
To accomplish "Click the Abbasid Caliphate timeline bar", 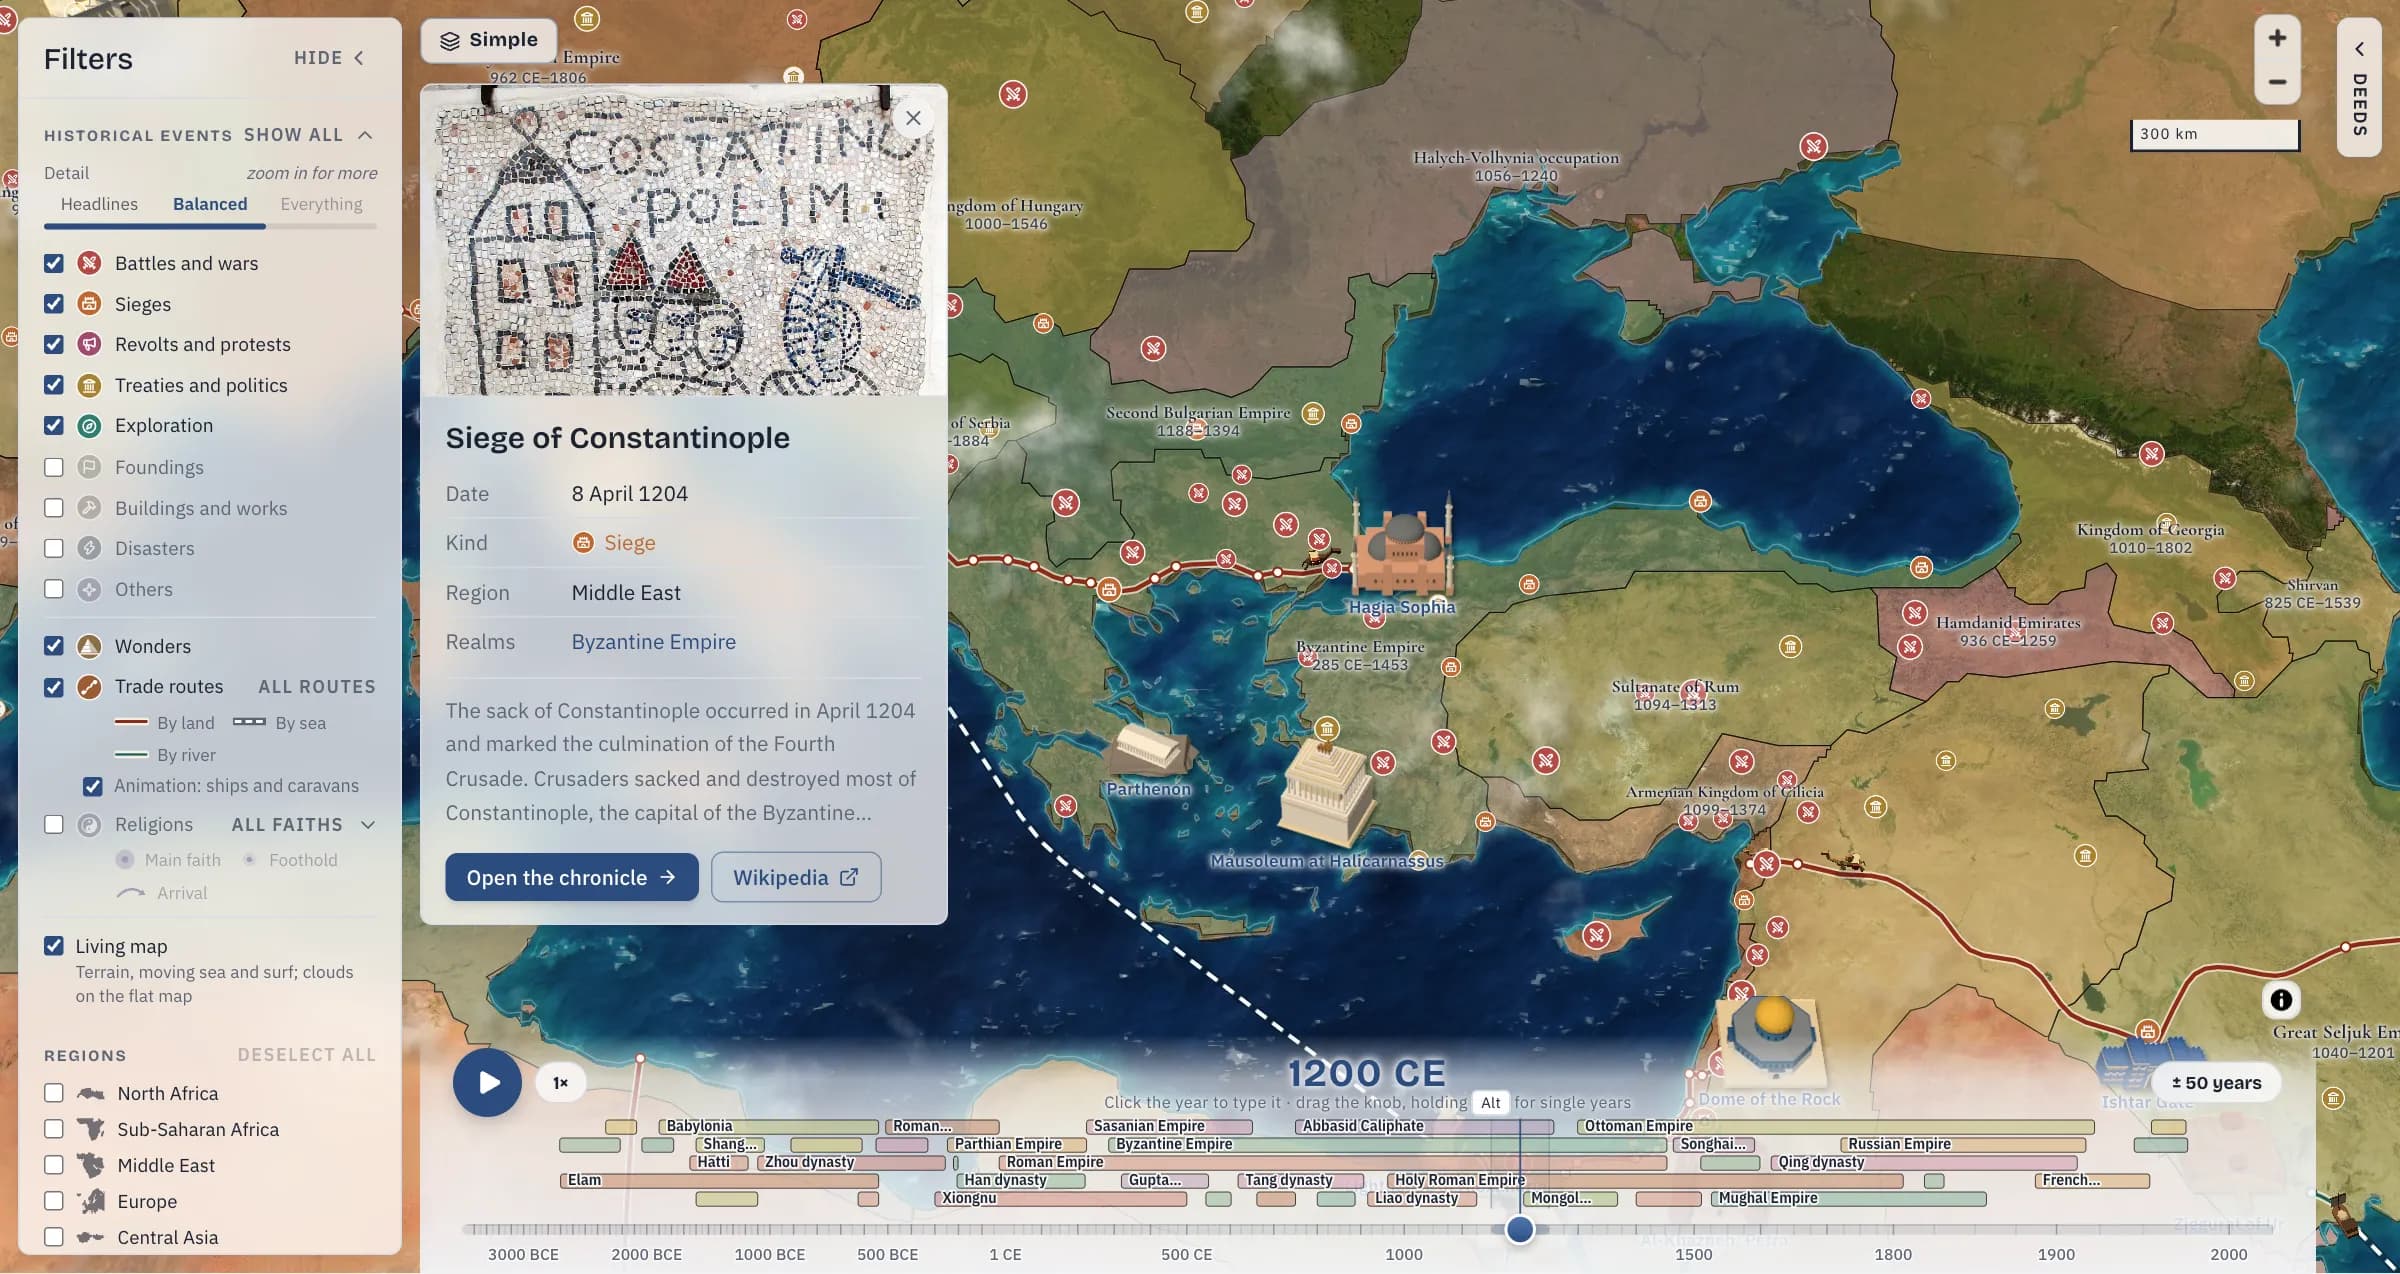I will 1425,1126.
